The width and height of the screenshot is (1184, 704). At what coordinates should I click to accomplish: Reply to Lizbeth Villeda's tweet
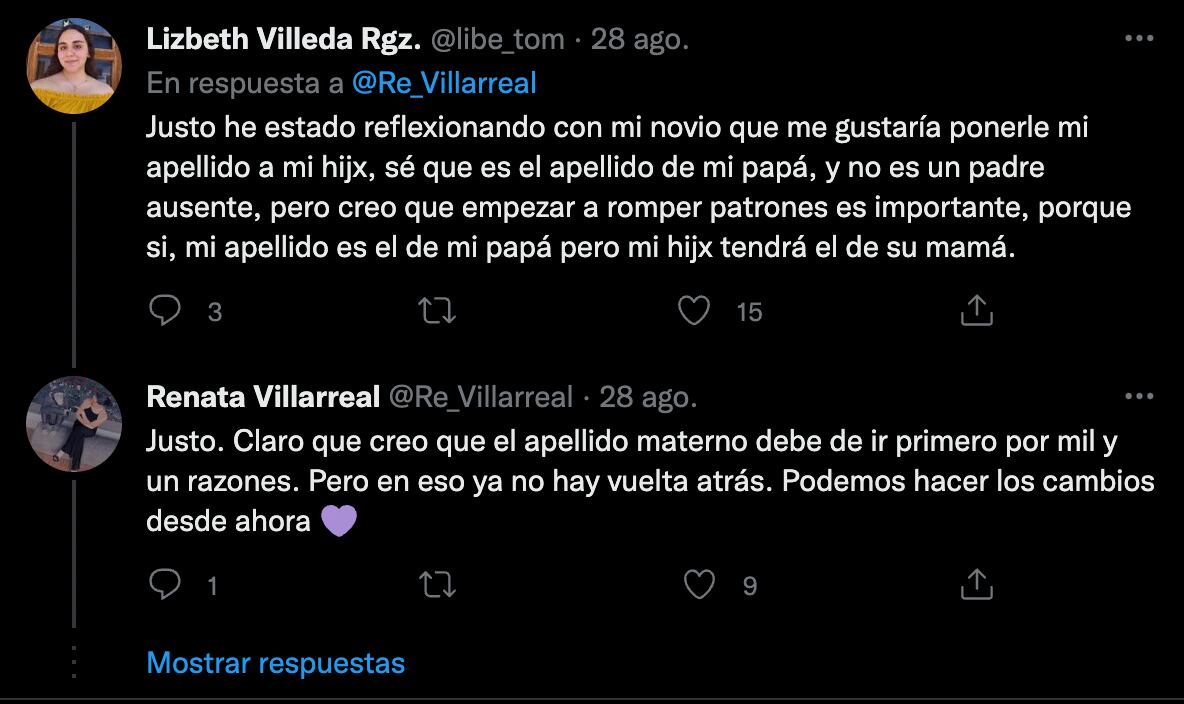coord(164,311)
